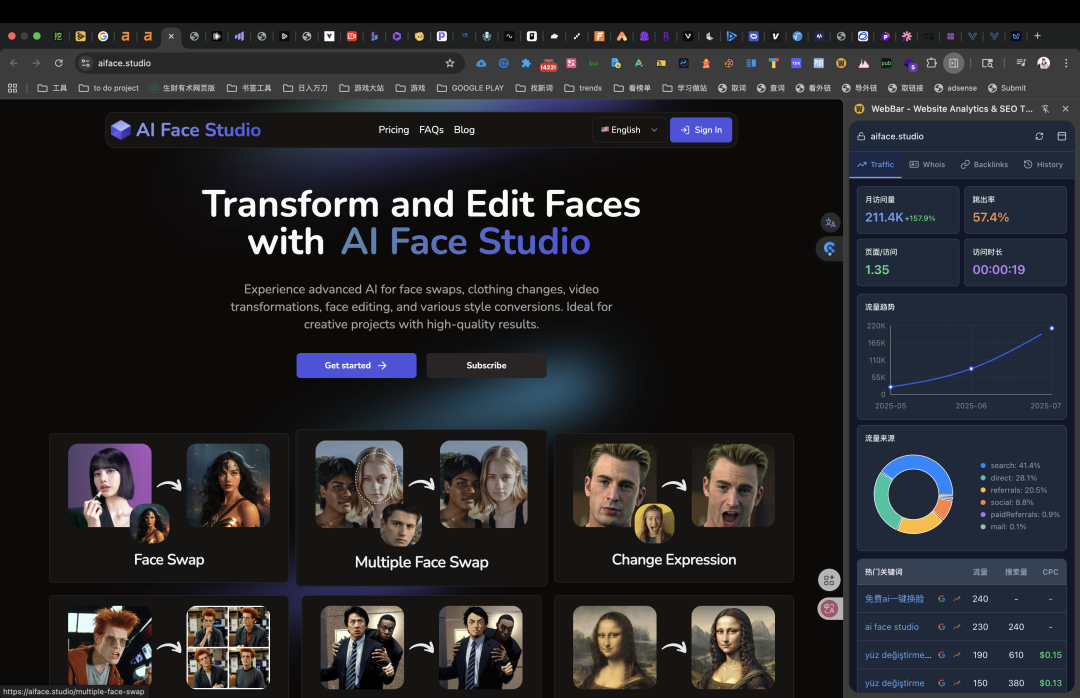Click the 57.4% bounce rate value
This screenshot has width=1080, height=698.
tap(990, 218)
